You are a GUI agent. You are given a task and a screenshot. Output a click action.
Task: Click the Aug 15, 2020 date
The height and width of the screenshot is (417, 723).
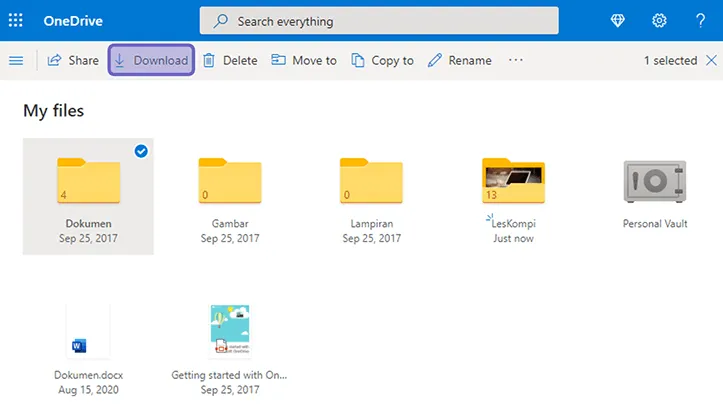point(89,390)
